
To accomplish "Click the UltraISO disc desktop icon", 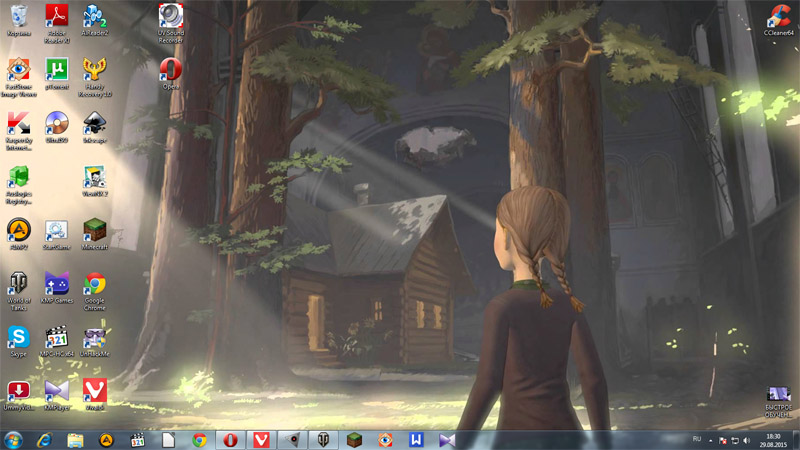I will click(x=57, y=128).
